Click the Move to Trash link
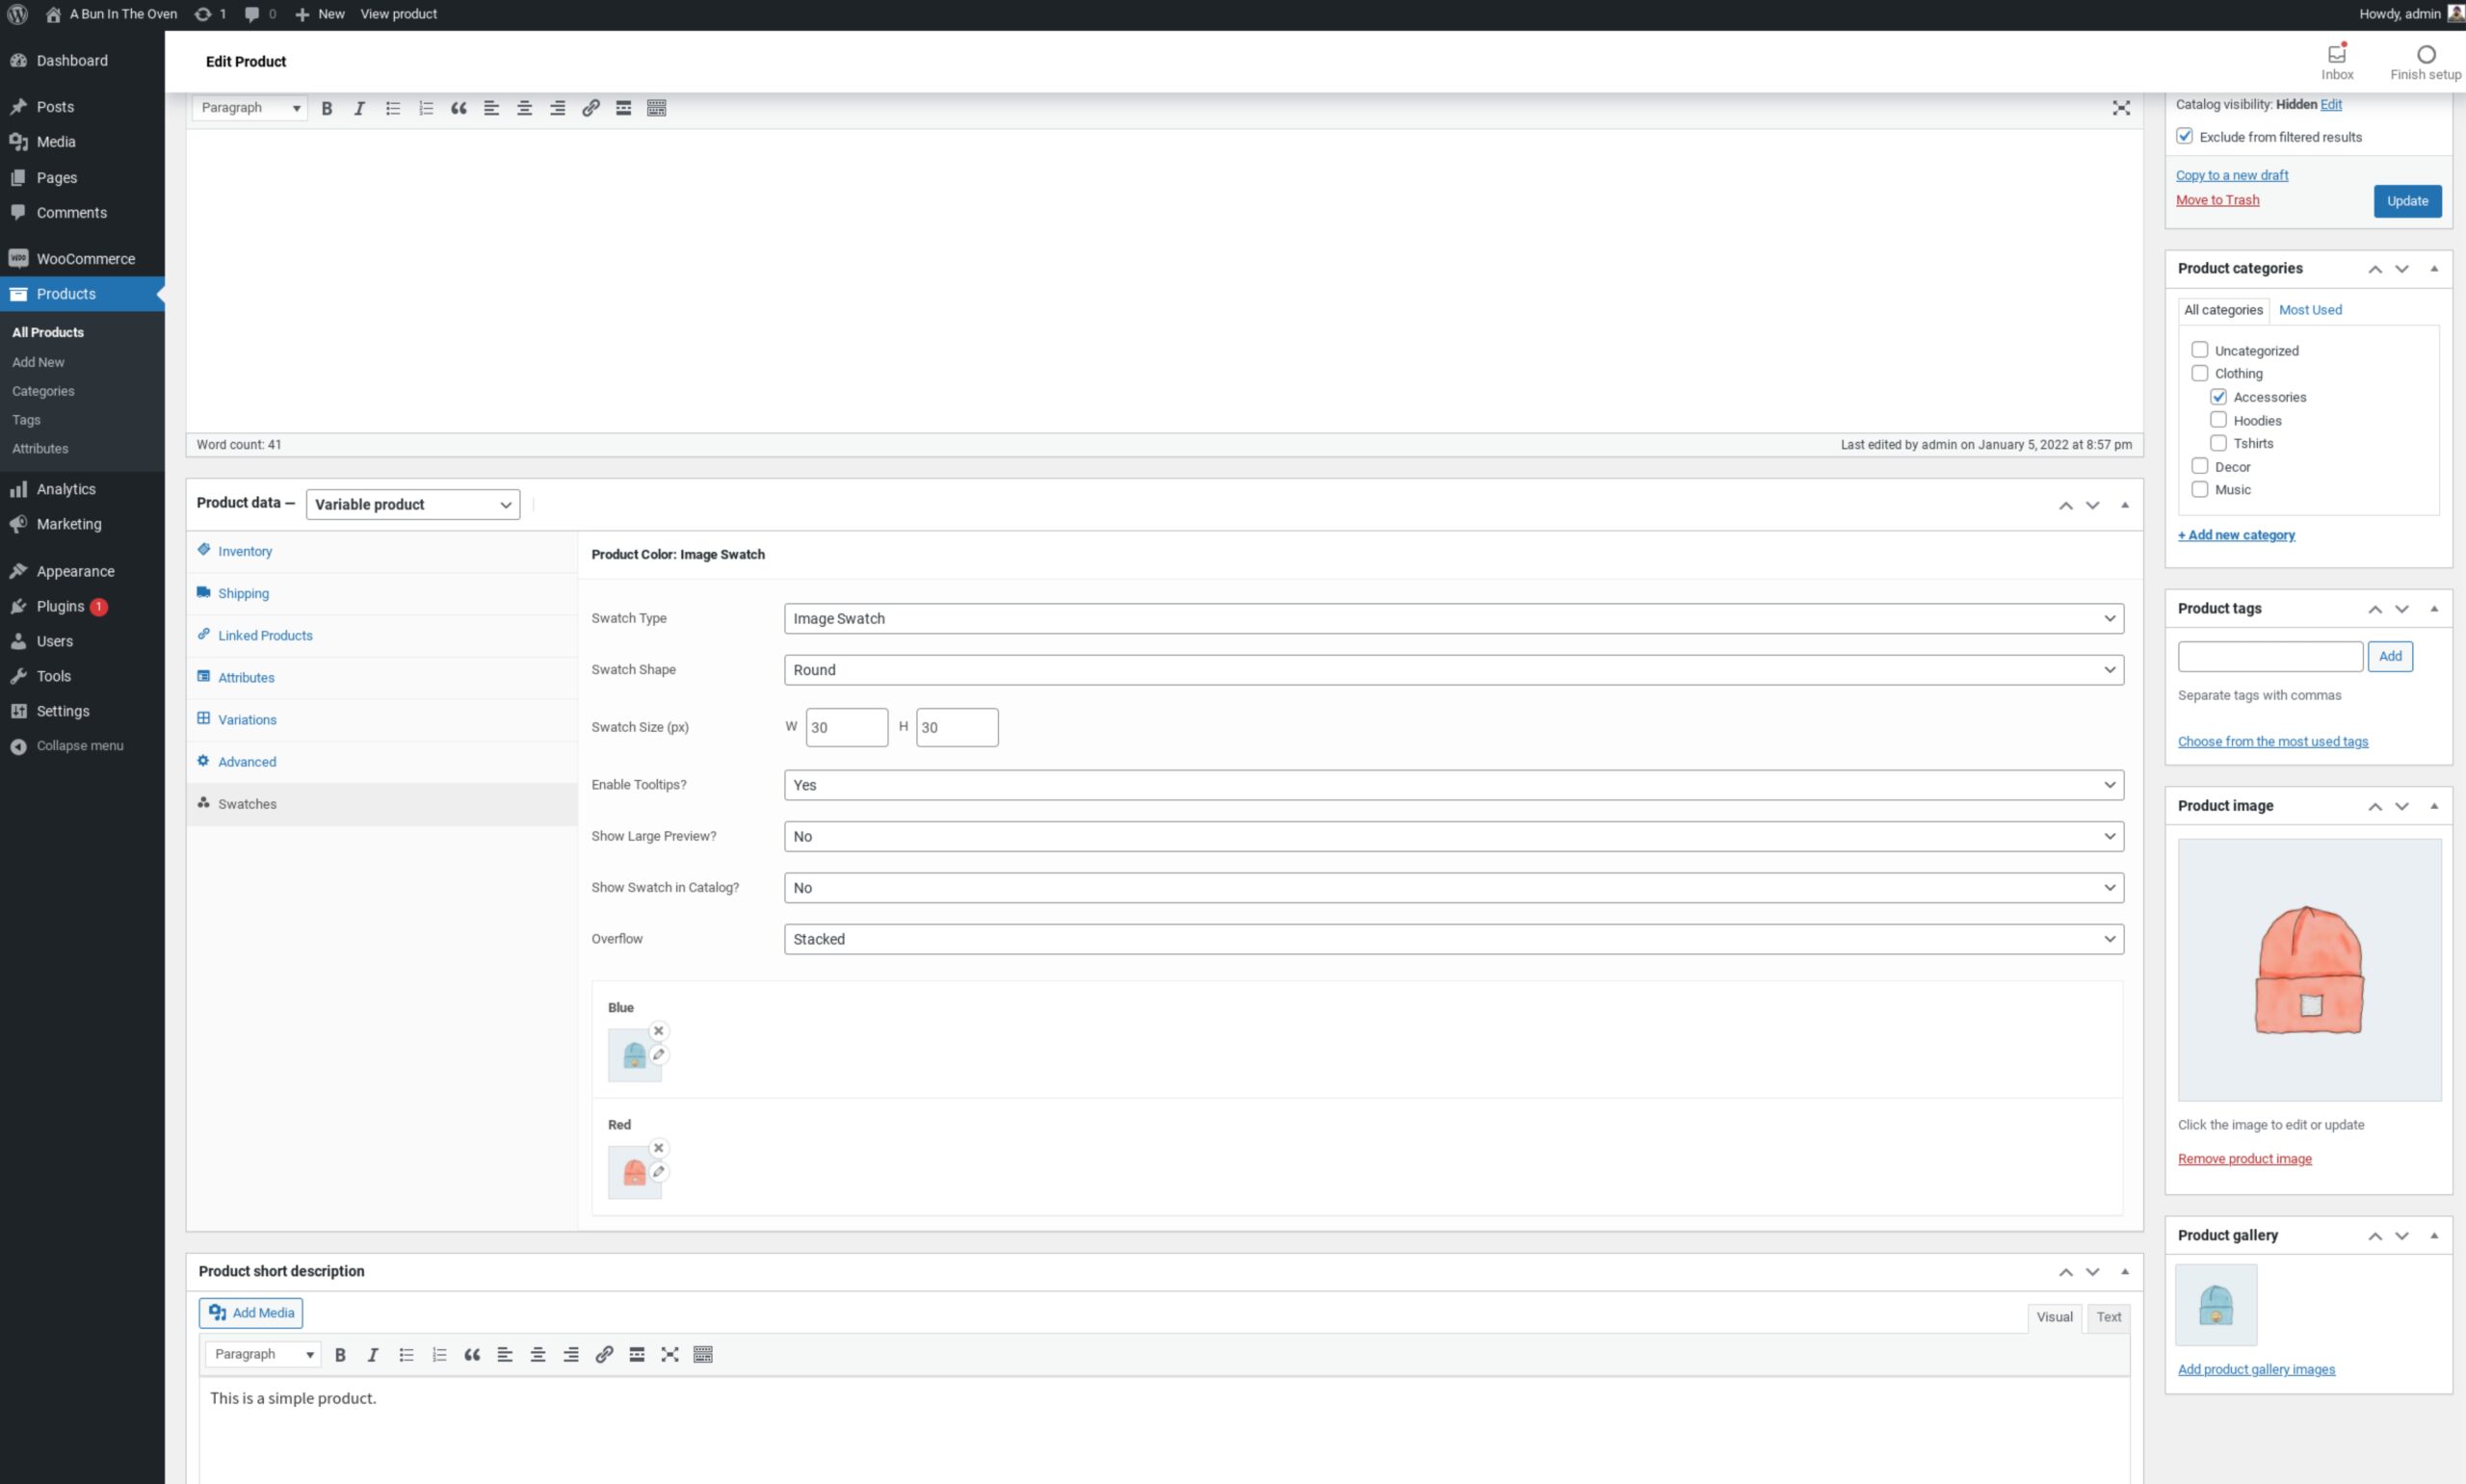The height and width of the screenshot is (1484, 2466). pos(2217,200)
